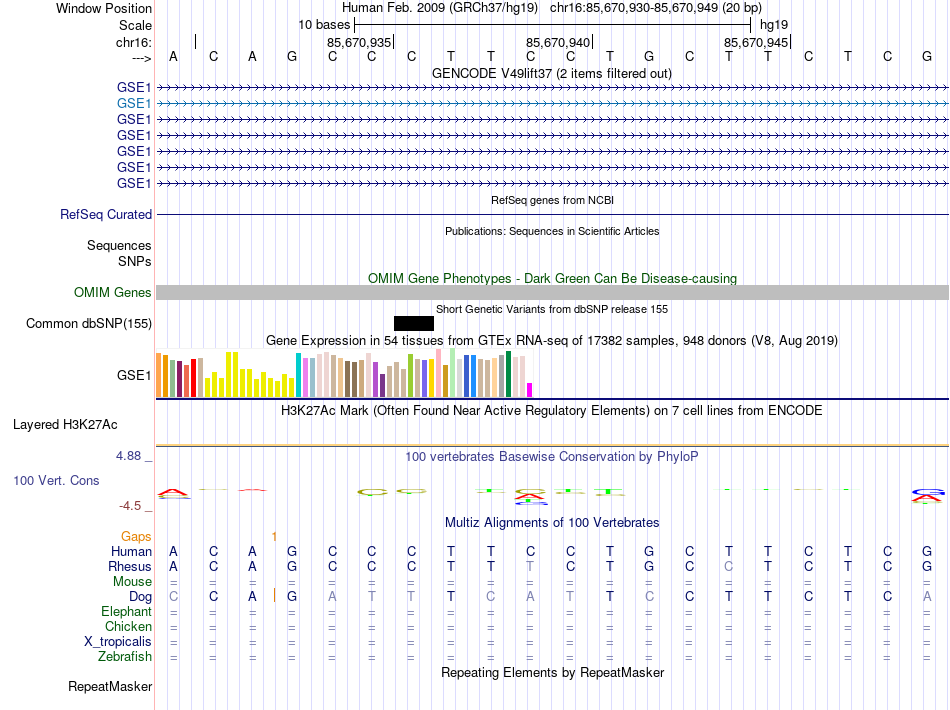Click the Window Position track label
Image resolution: width=950 pixels, height=710 pixels.
click(x=104, y=8)
